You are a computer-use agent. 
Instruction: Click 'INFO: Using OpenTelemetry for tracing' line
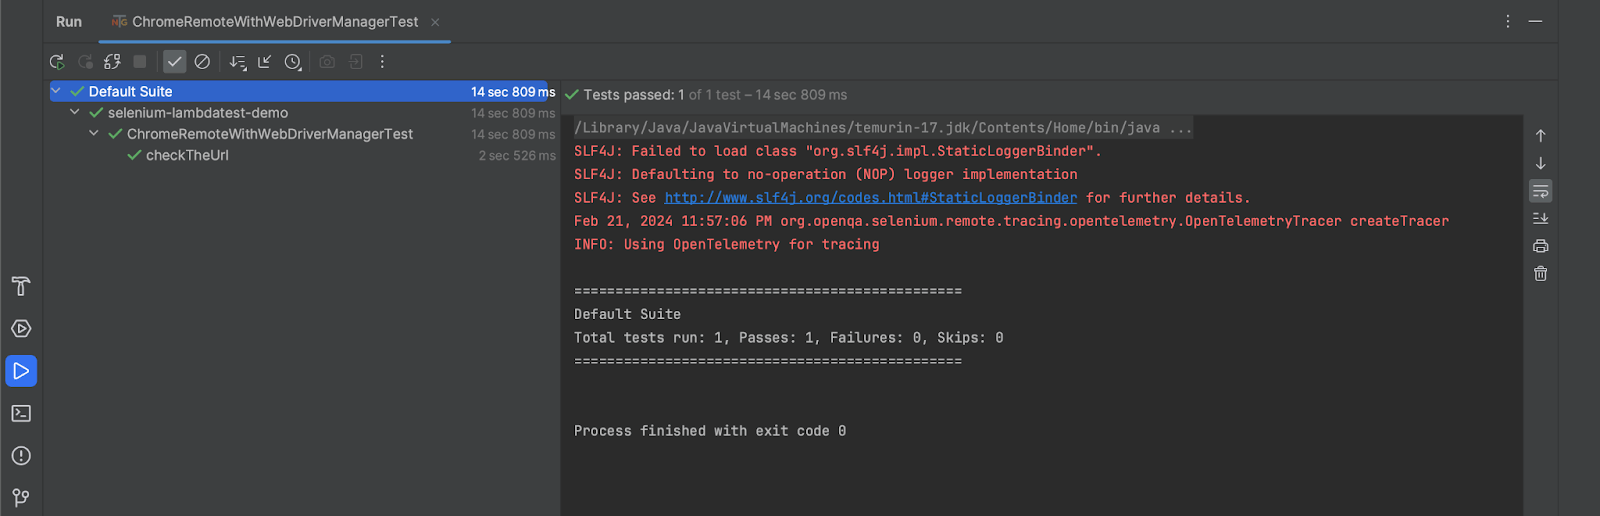click(727, 244)
